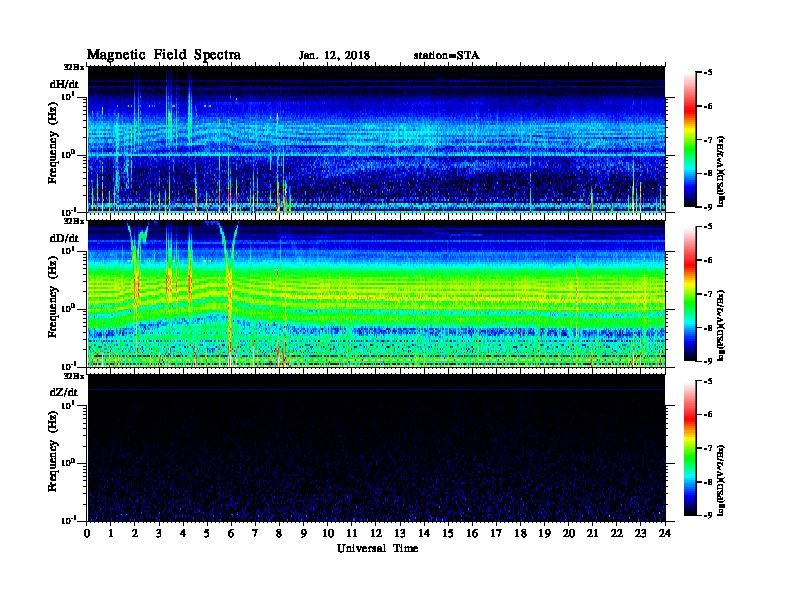Screen dimensions: 792x612
Task: Click the "station=STA" label
Action: pyautogui.click(x=447, y=56)
